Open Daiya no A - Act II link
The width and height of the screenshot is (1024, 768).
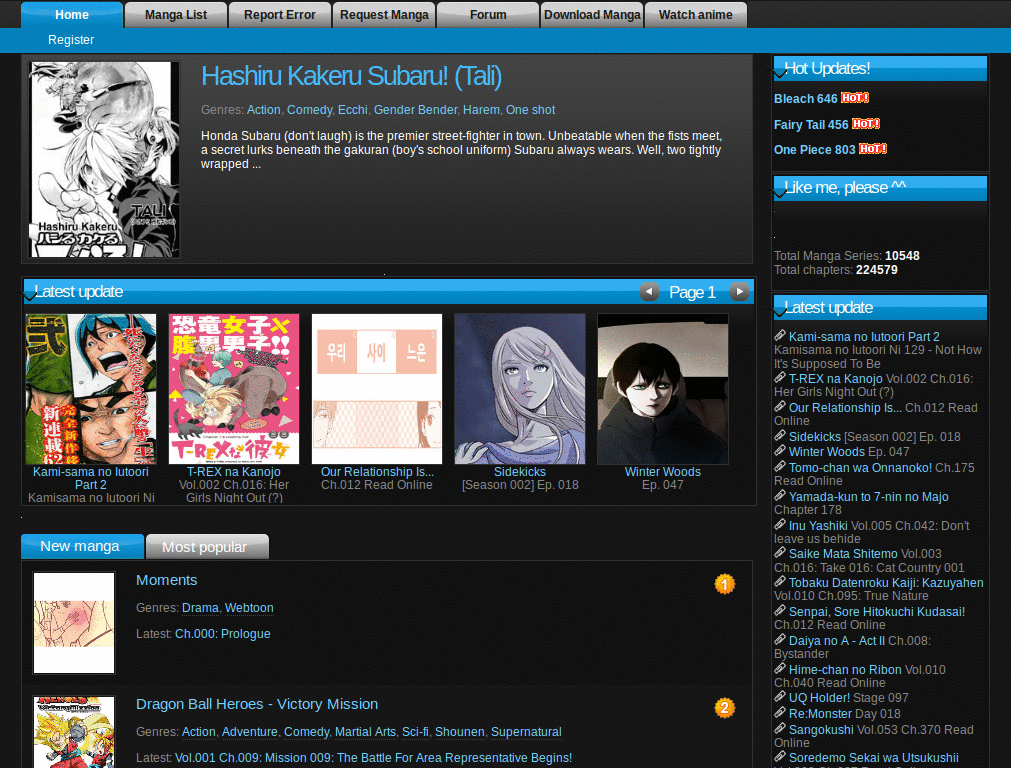(837, 641)
